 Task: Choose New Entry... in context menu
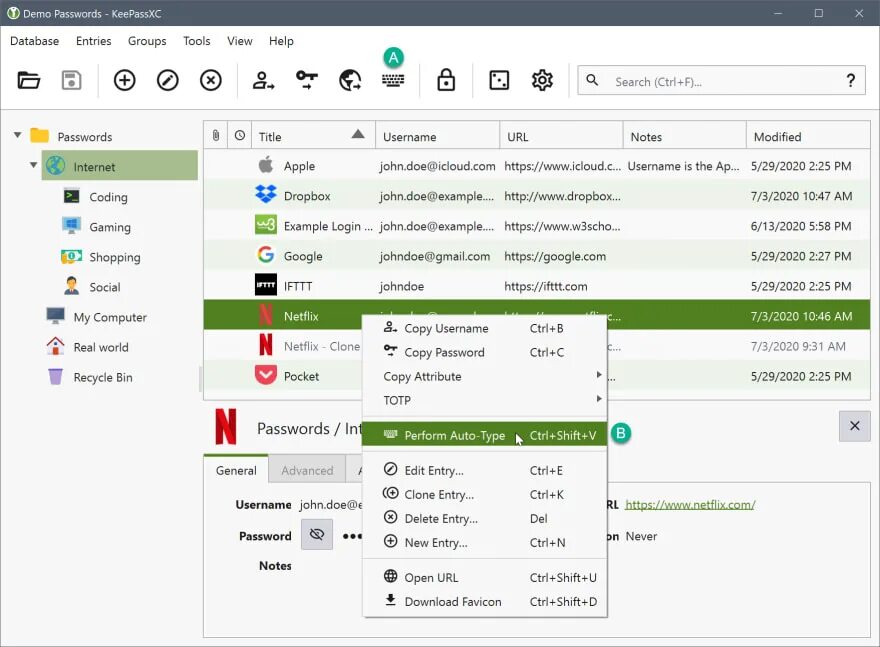click(484, 543)
